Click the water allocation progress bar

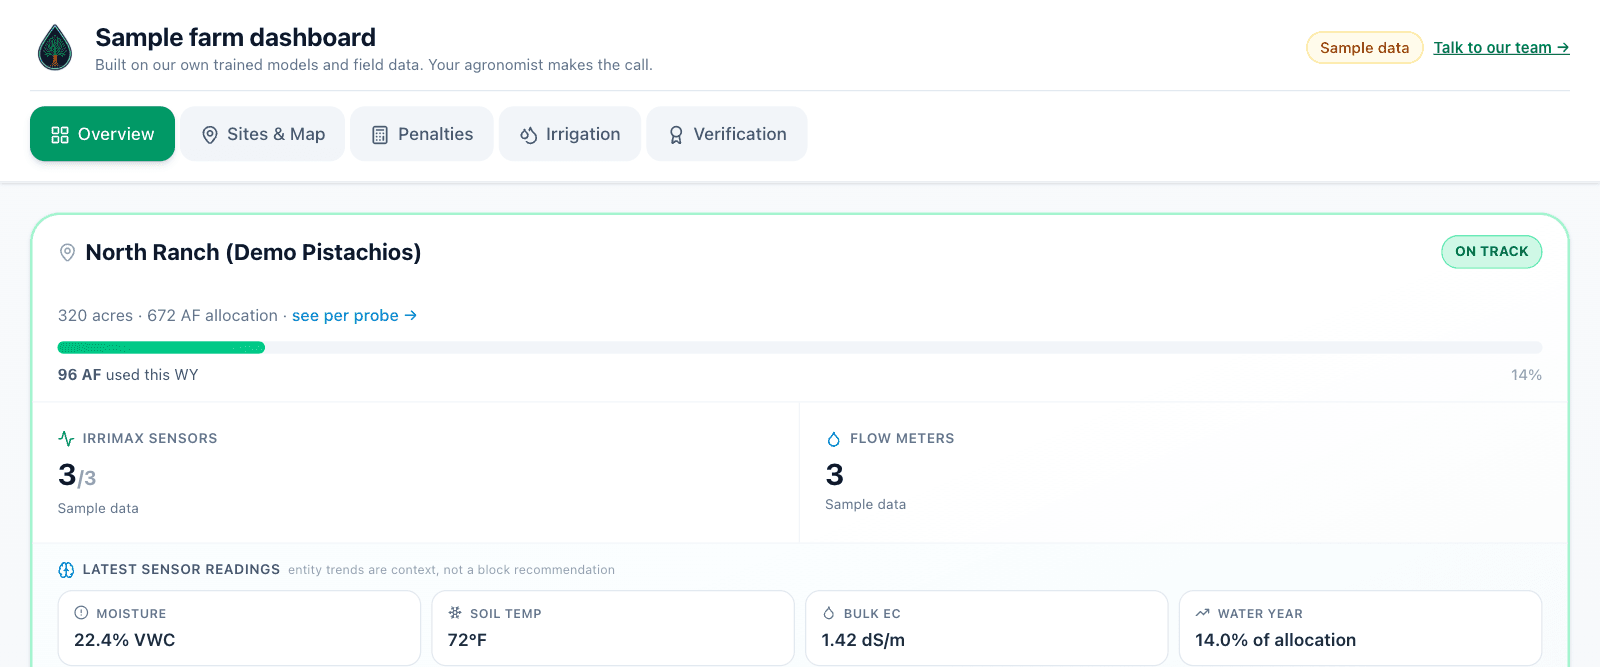pos(800,348)
